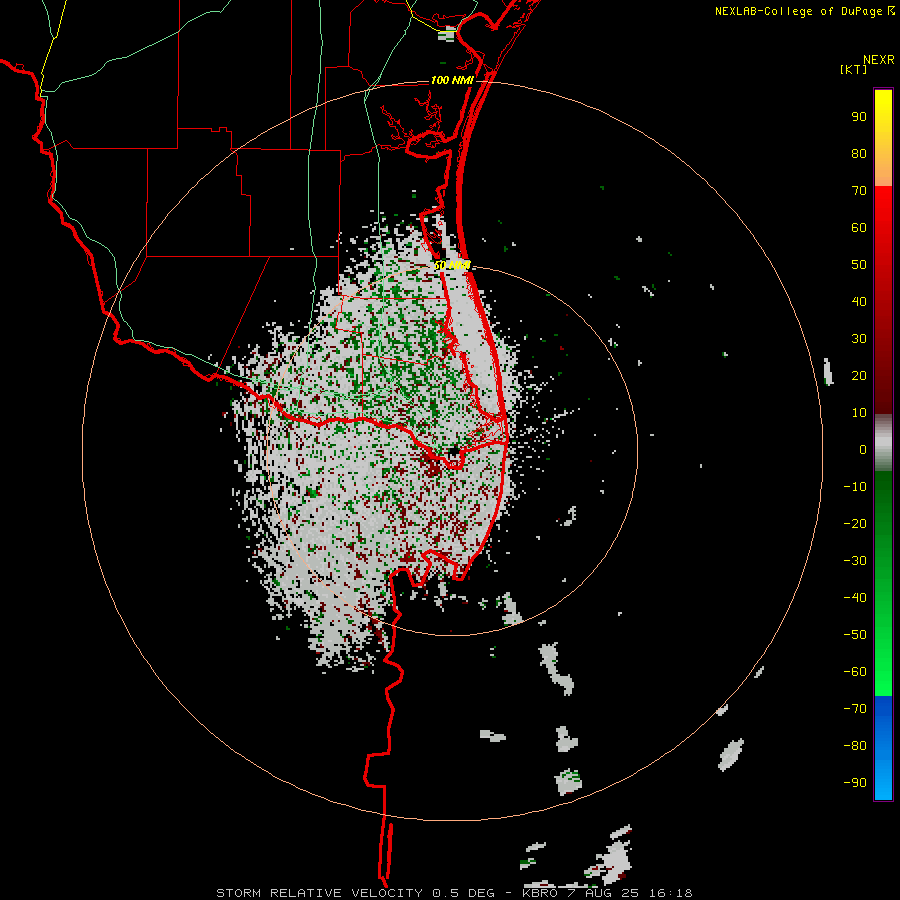The width and height of the screenshot is (900, 900).
Task: Click the -60 value on the velocity scale
Action: 855,672
